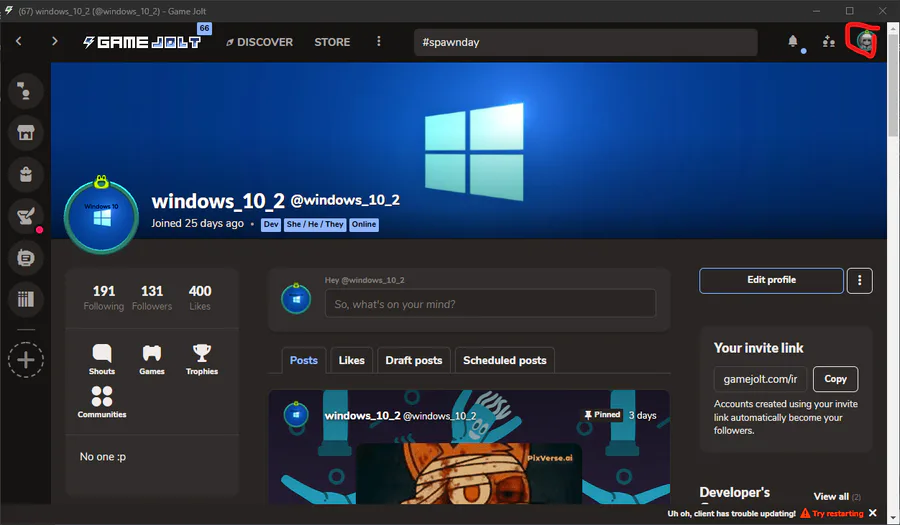Open top navigation more options menu
The height and width of the screenshot is (525, 900).
(x=378, y=41)
